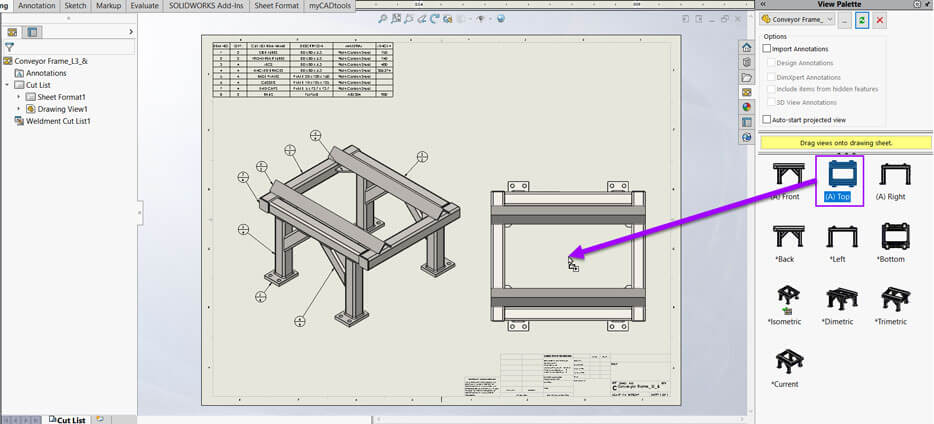Enable the Auto-start projected view checkbox

click(x=767, y=120)
